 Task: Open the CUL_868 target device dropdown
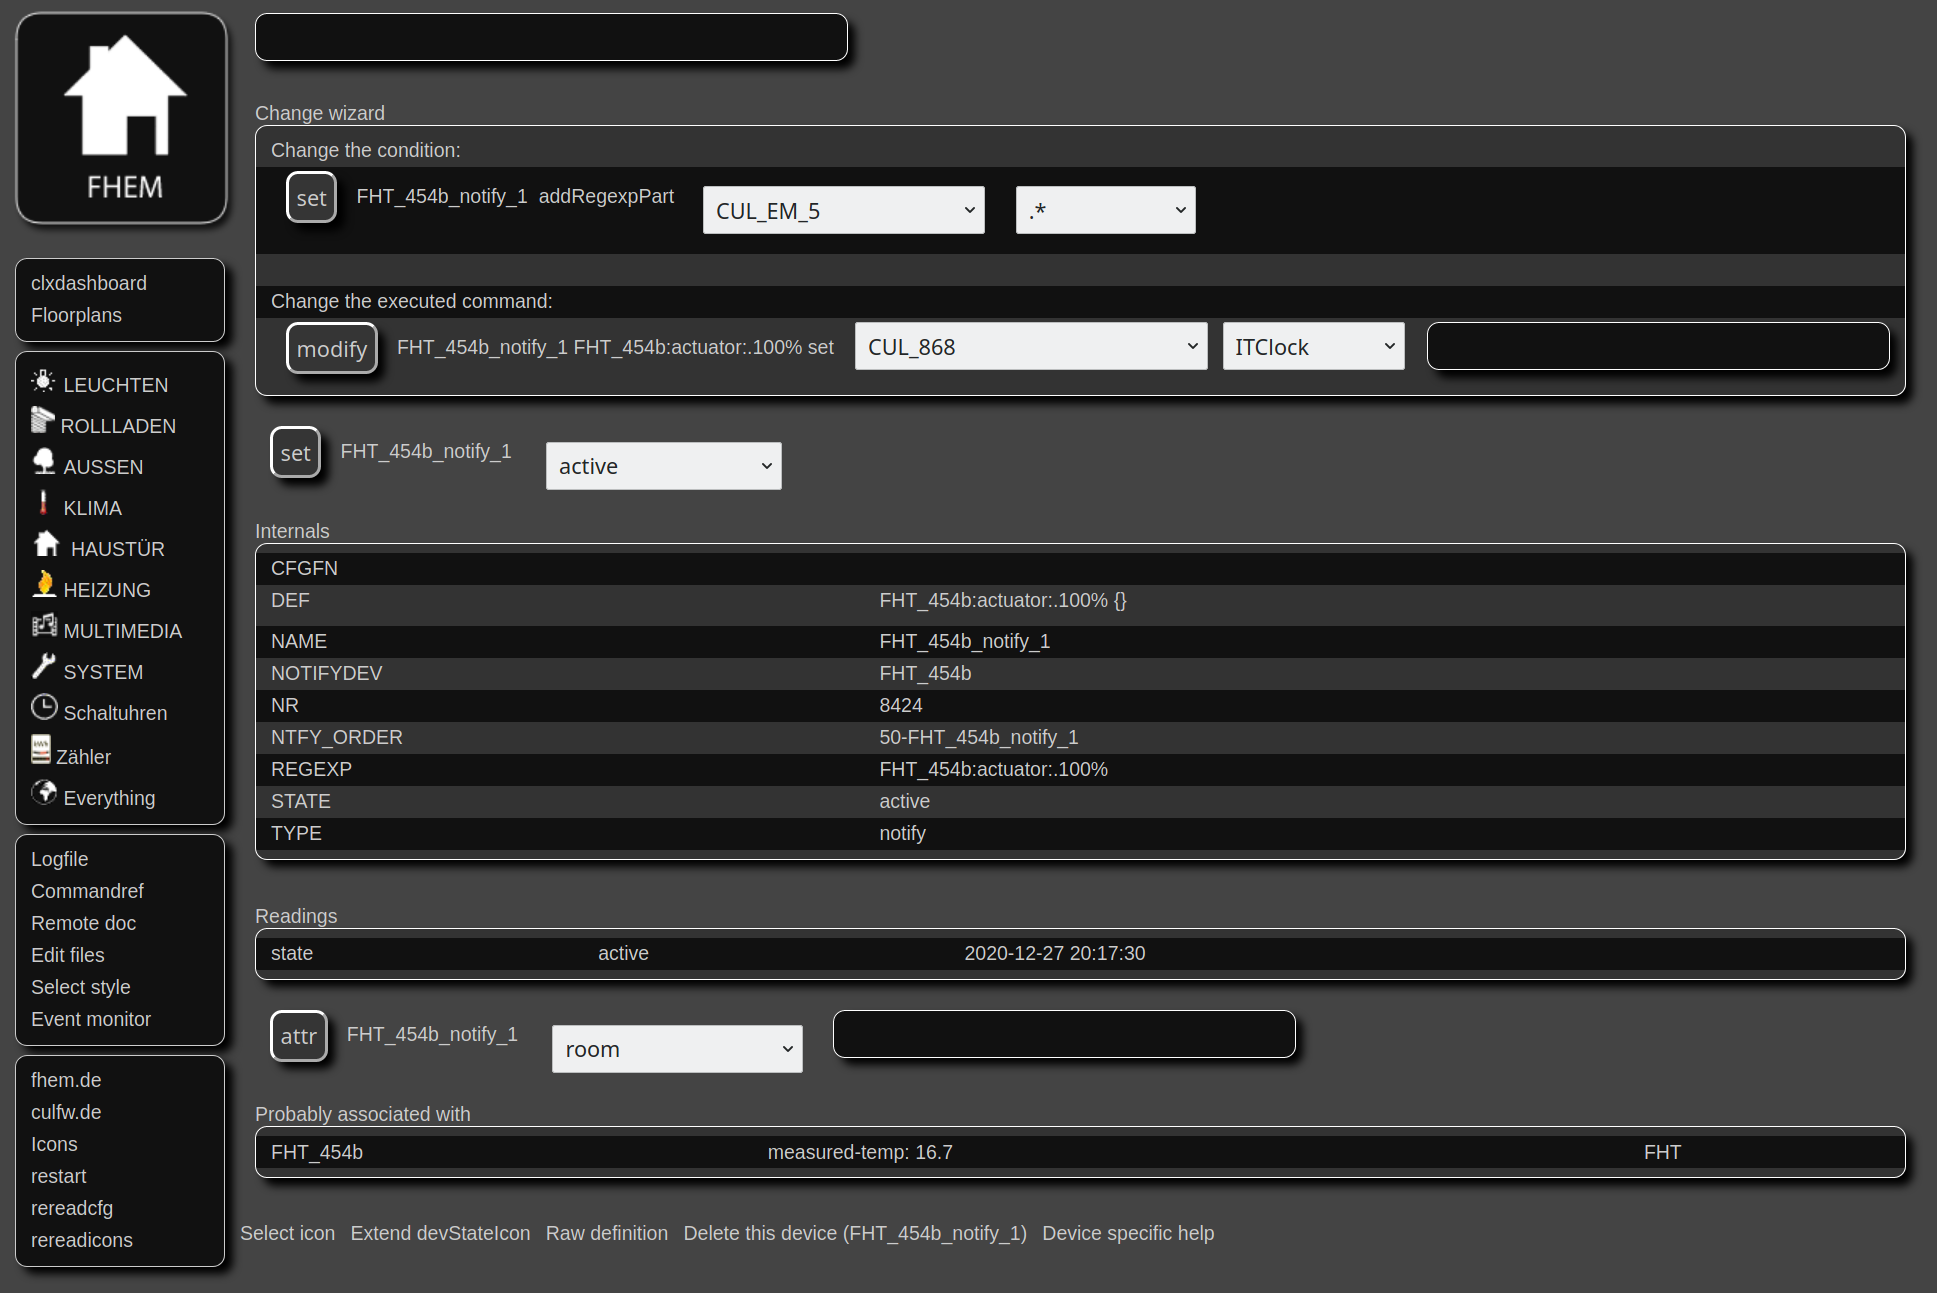click(1030, 347)
